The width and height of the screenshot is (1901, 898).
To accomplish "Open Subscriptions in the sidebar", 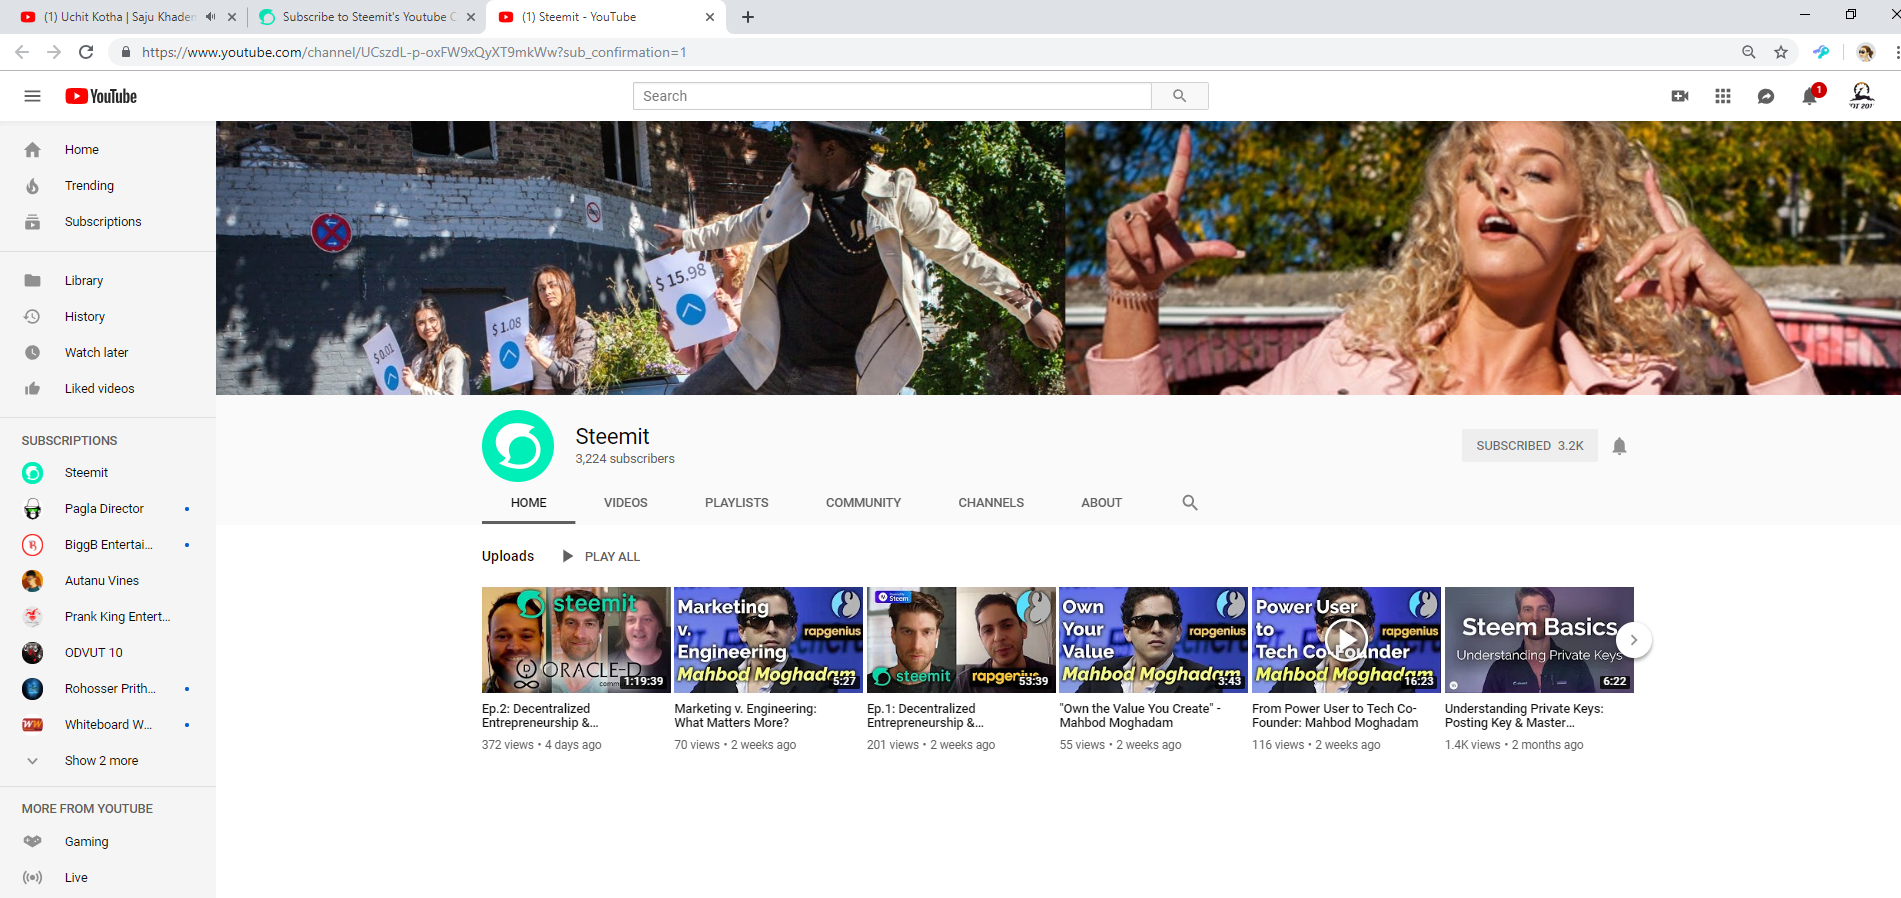I will [108, 222].
